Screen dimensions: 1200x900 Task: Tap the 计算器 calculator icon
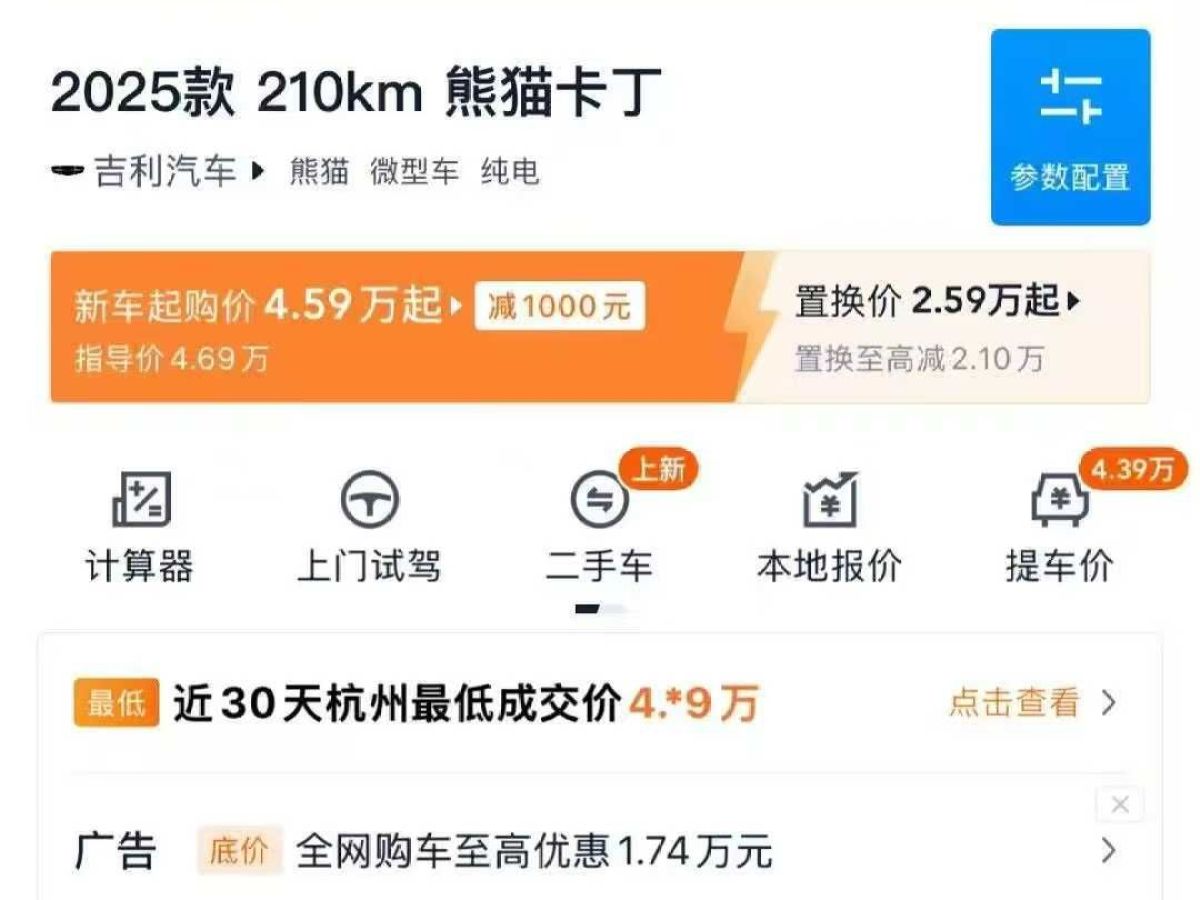141,500
